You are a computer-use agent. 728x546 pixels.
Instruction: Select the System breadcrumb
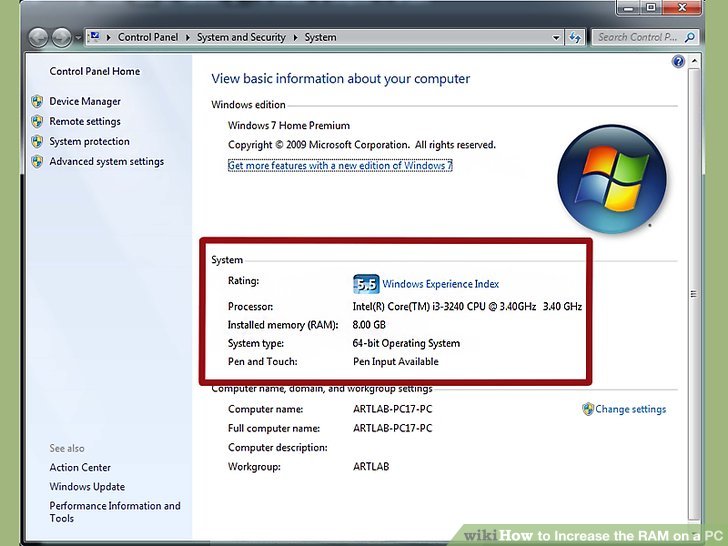pos(320,37)
